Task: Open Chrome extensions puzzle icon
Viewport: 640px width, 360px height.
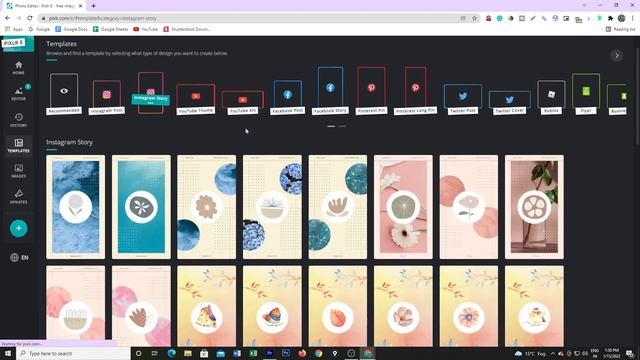Action: click(x=610, y=18)
